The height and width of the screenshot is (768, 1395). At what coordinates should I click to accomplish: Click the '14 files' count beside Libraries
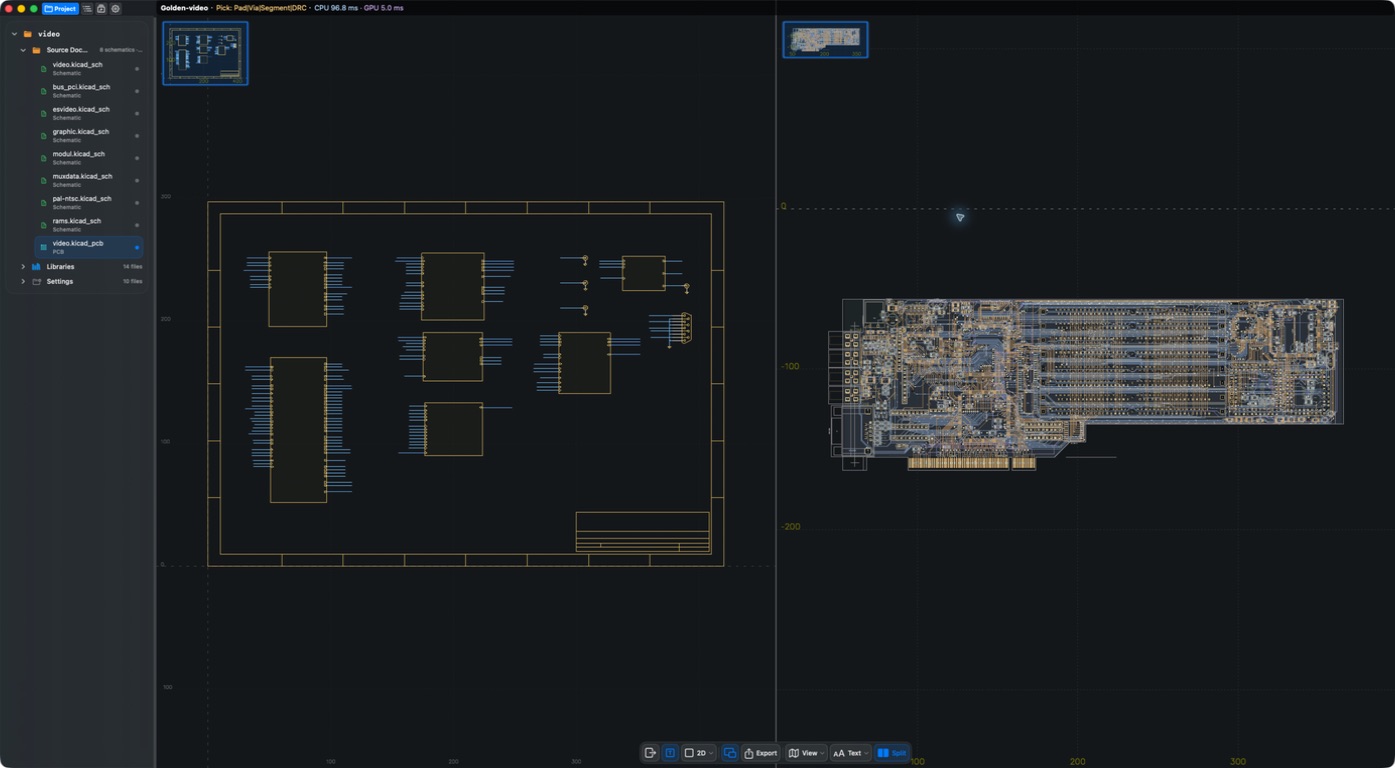133,267
